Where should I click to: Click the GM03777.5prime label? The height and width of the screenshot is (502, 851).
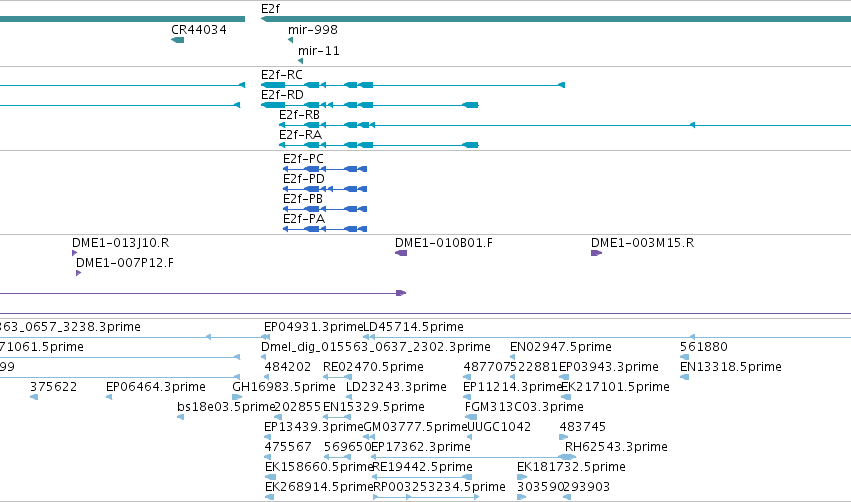coord(415,427)
